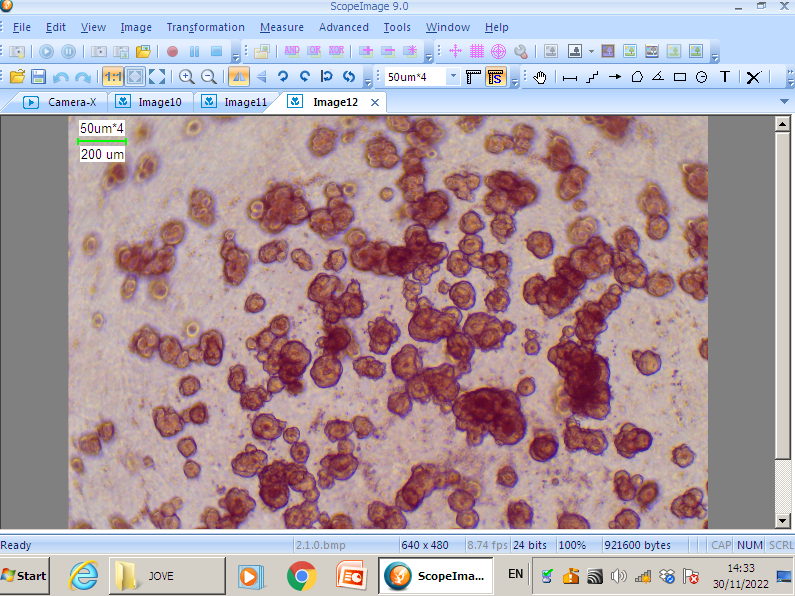Open the 50um*4 calibration dropdown
Viewport: 795px width, 596px height.
[x=453, y=77]
